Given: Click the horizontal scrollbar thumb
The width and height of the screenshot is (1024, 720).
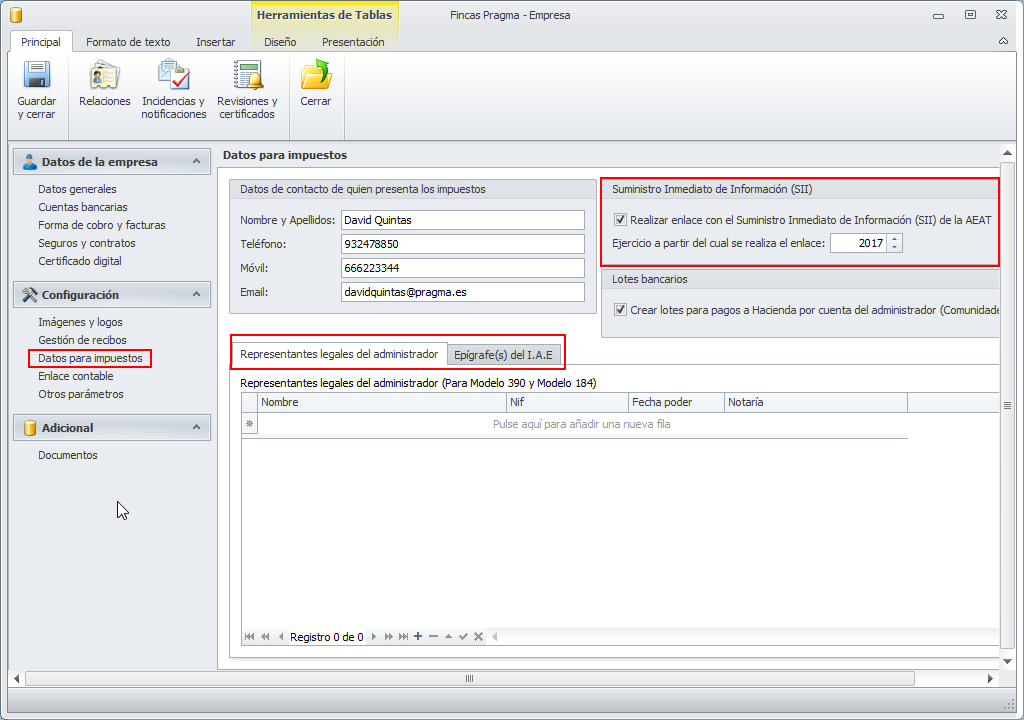Looking at the screenshot, I should (470, 679).
